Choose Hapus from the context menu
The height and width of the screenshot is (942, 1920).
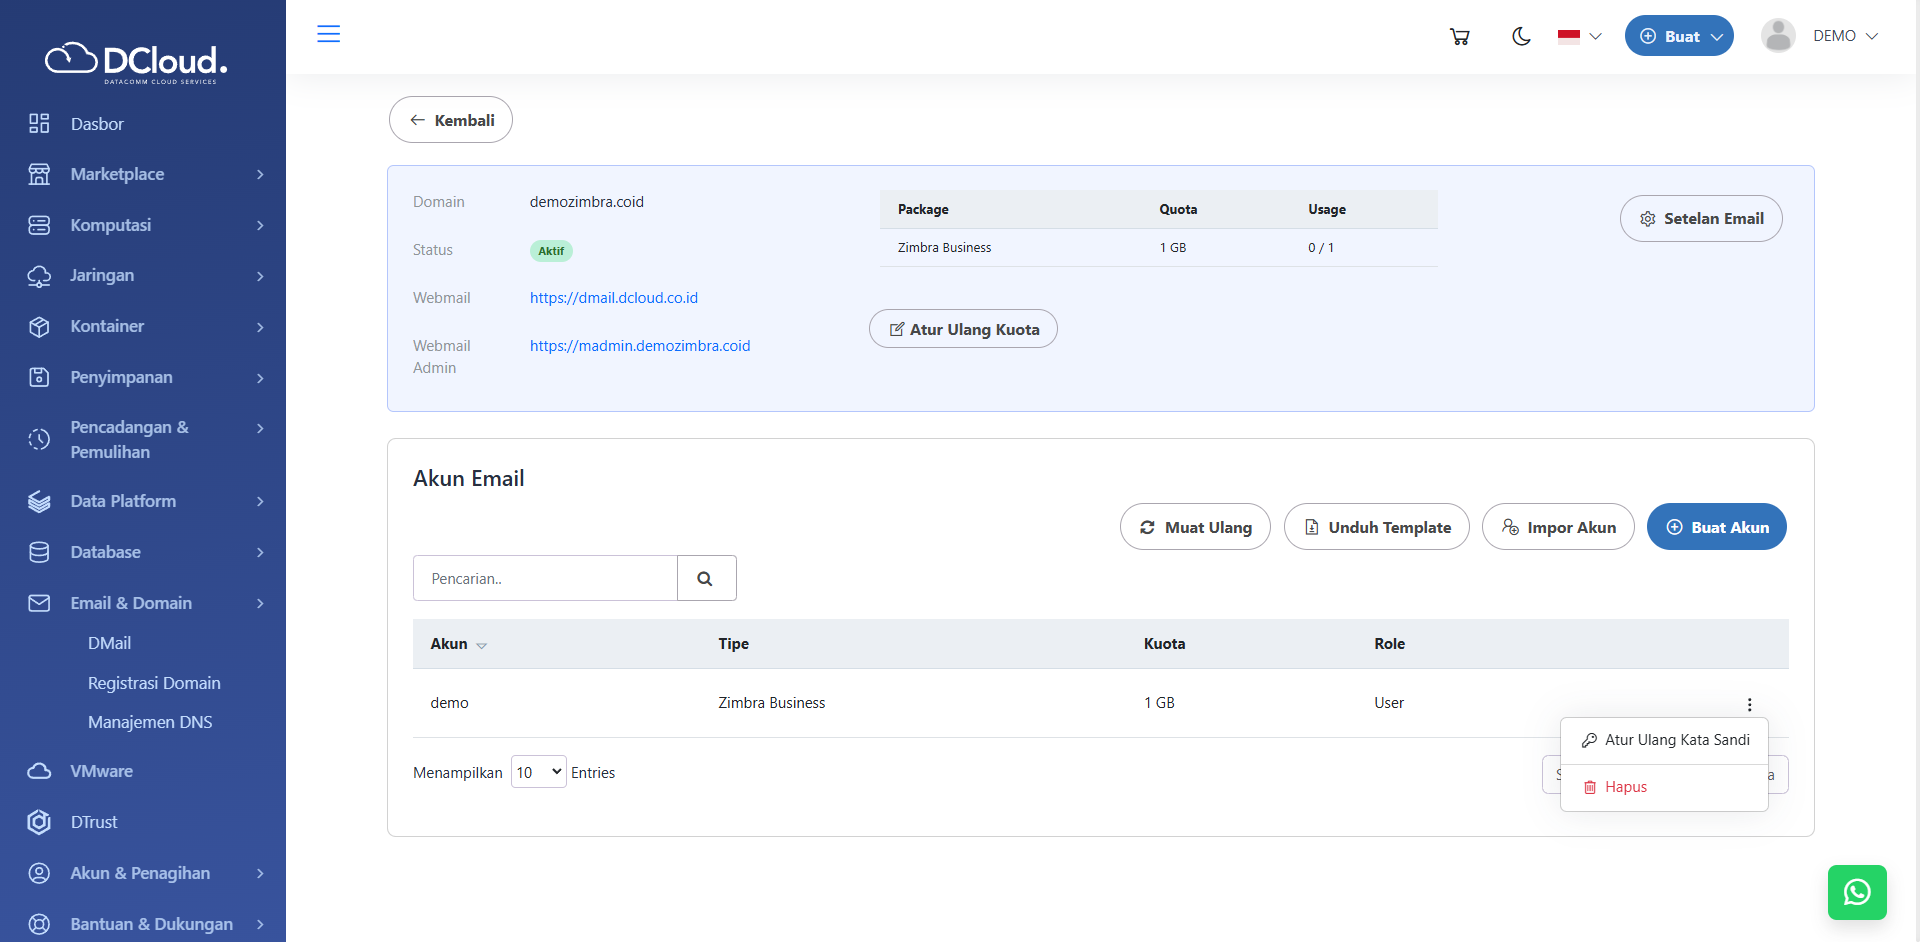click(1625, 787)
